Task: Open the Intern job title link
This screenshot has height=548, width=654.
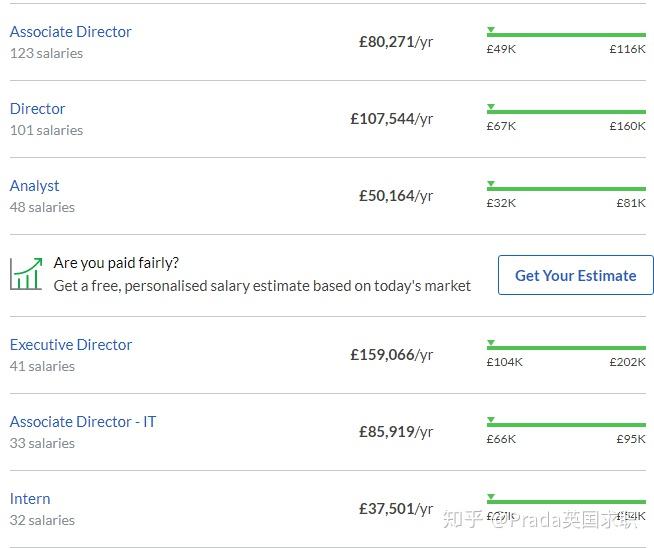Action: coord(30,499)
